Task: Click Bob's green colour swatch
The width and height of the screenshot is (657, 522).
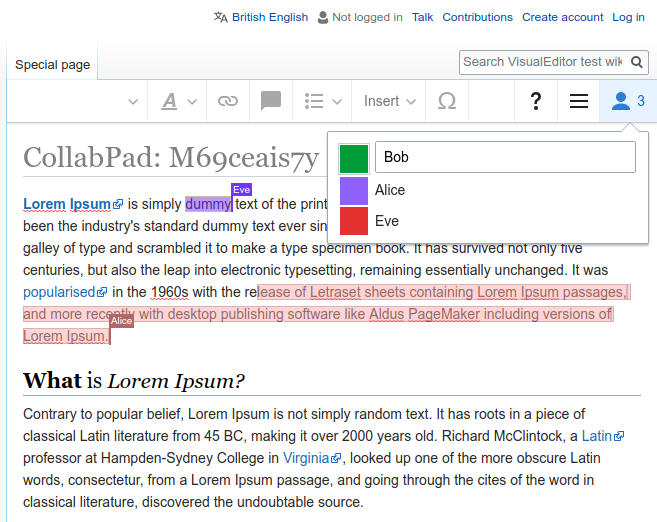Action: [354, 158]
